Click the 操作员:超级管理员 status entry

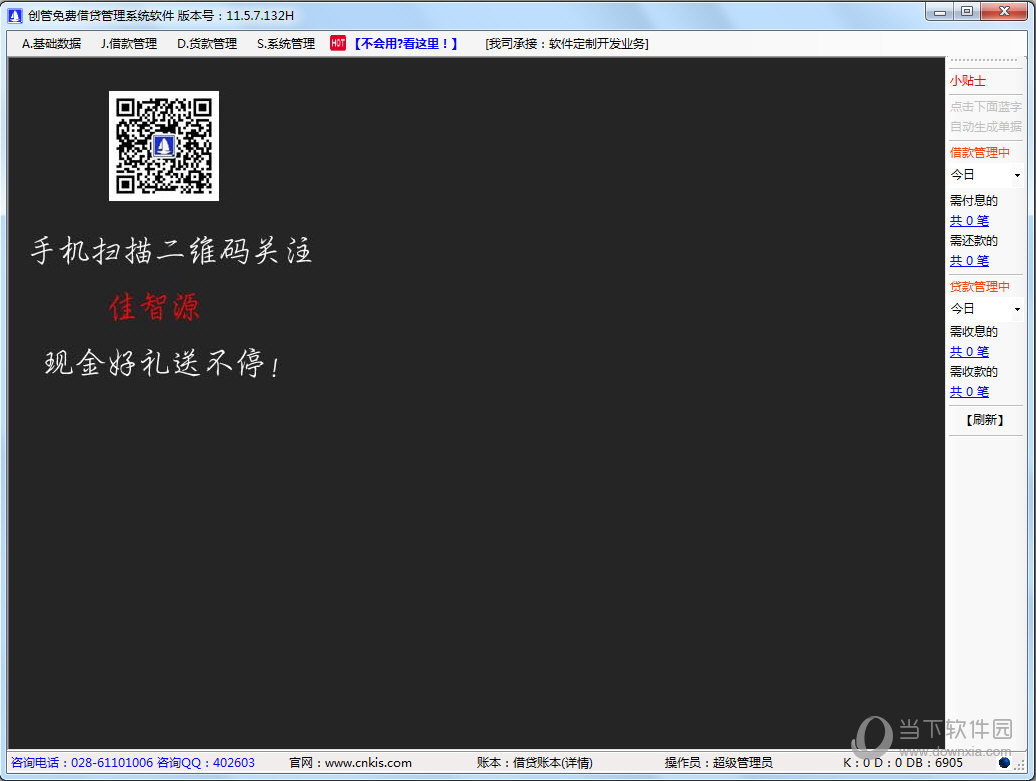718,762
